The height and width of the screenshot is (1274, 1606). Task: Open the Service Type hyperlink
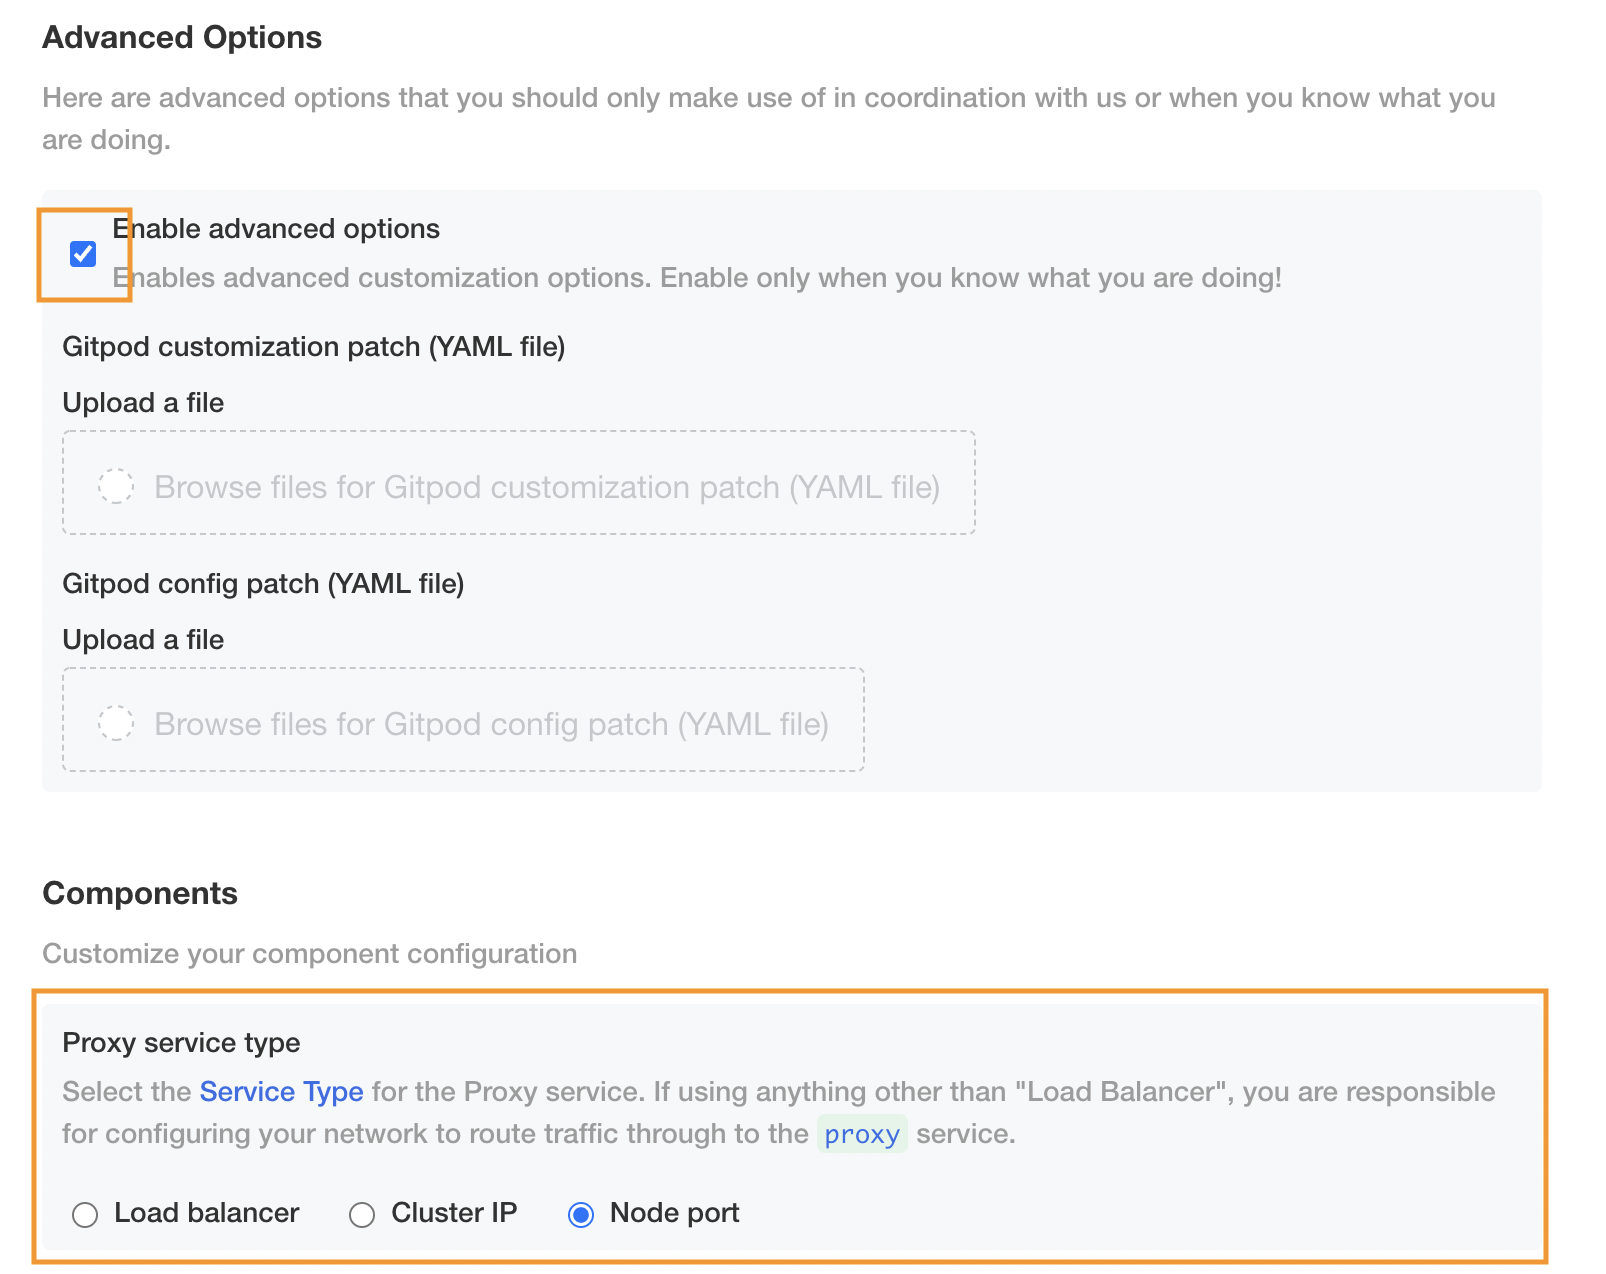281,1091
